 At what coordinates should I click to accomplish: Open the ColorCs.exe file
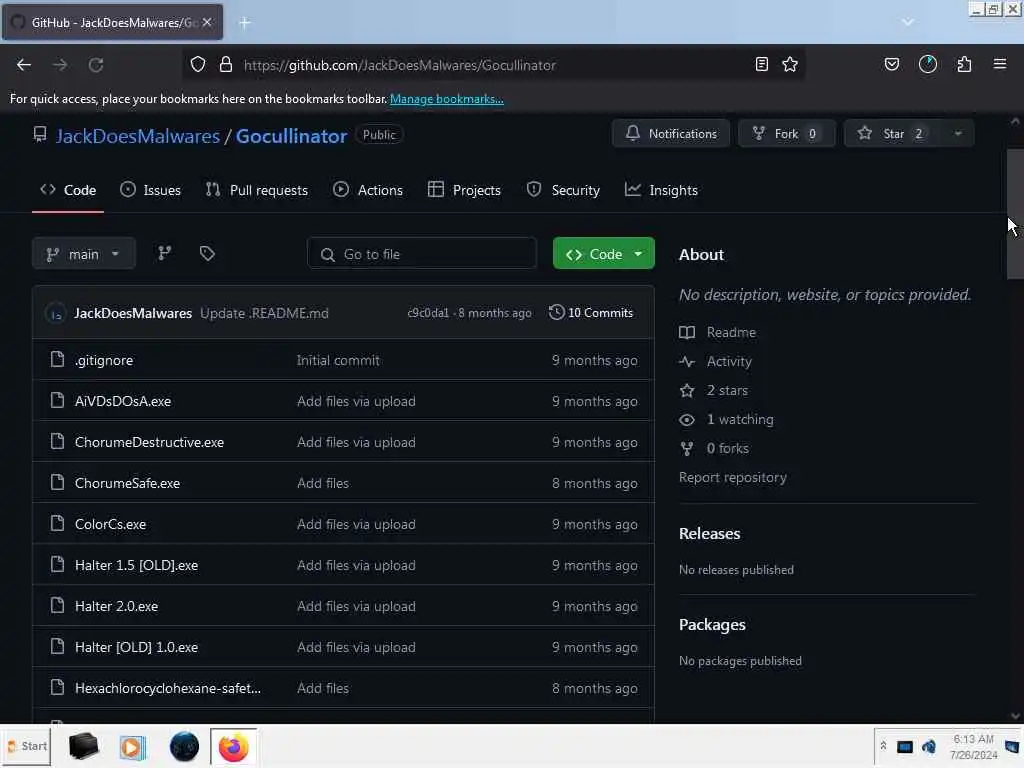[x=110, y=524]
